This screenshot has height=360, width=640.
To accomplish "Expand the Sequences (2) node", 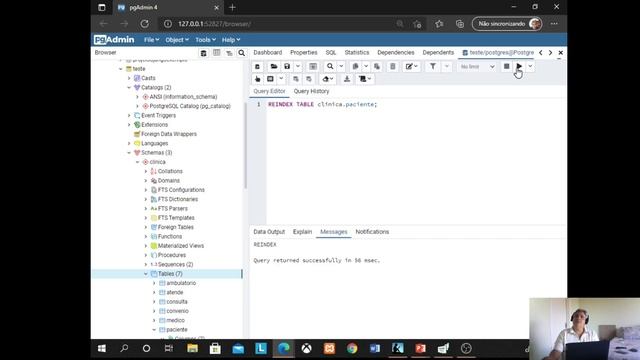I will [146, 264].
